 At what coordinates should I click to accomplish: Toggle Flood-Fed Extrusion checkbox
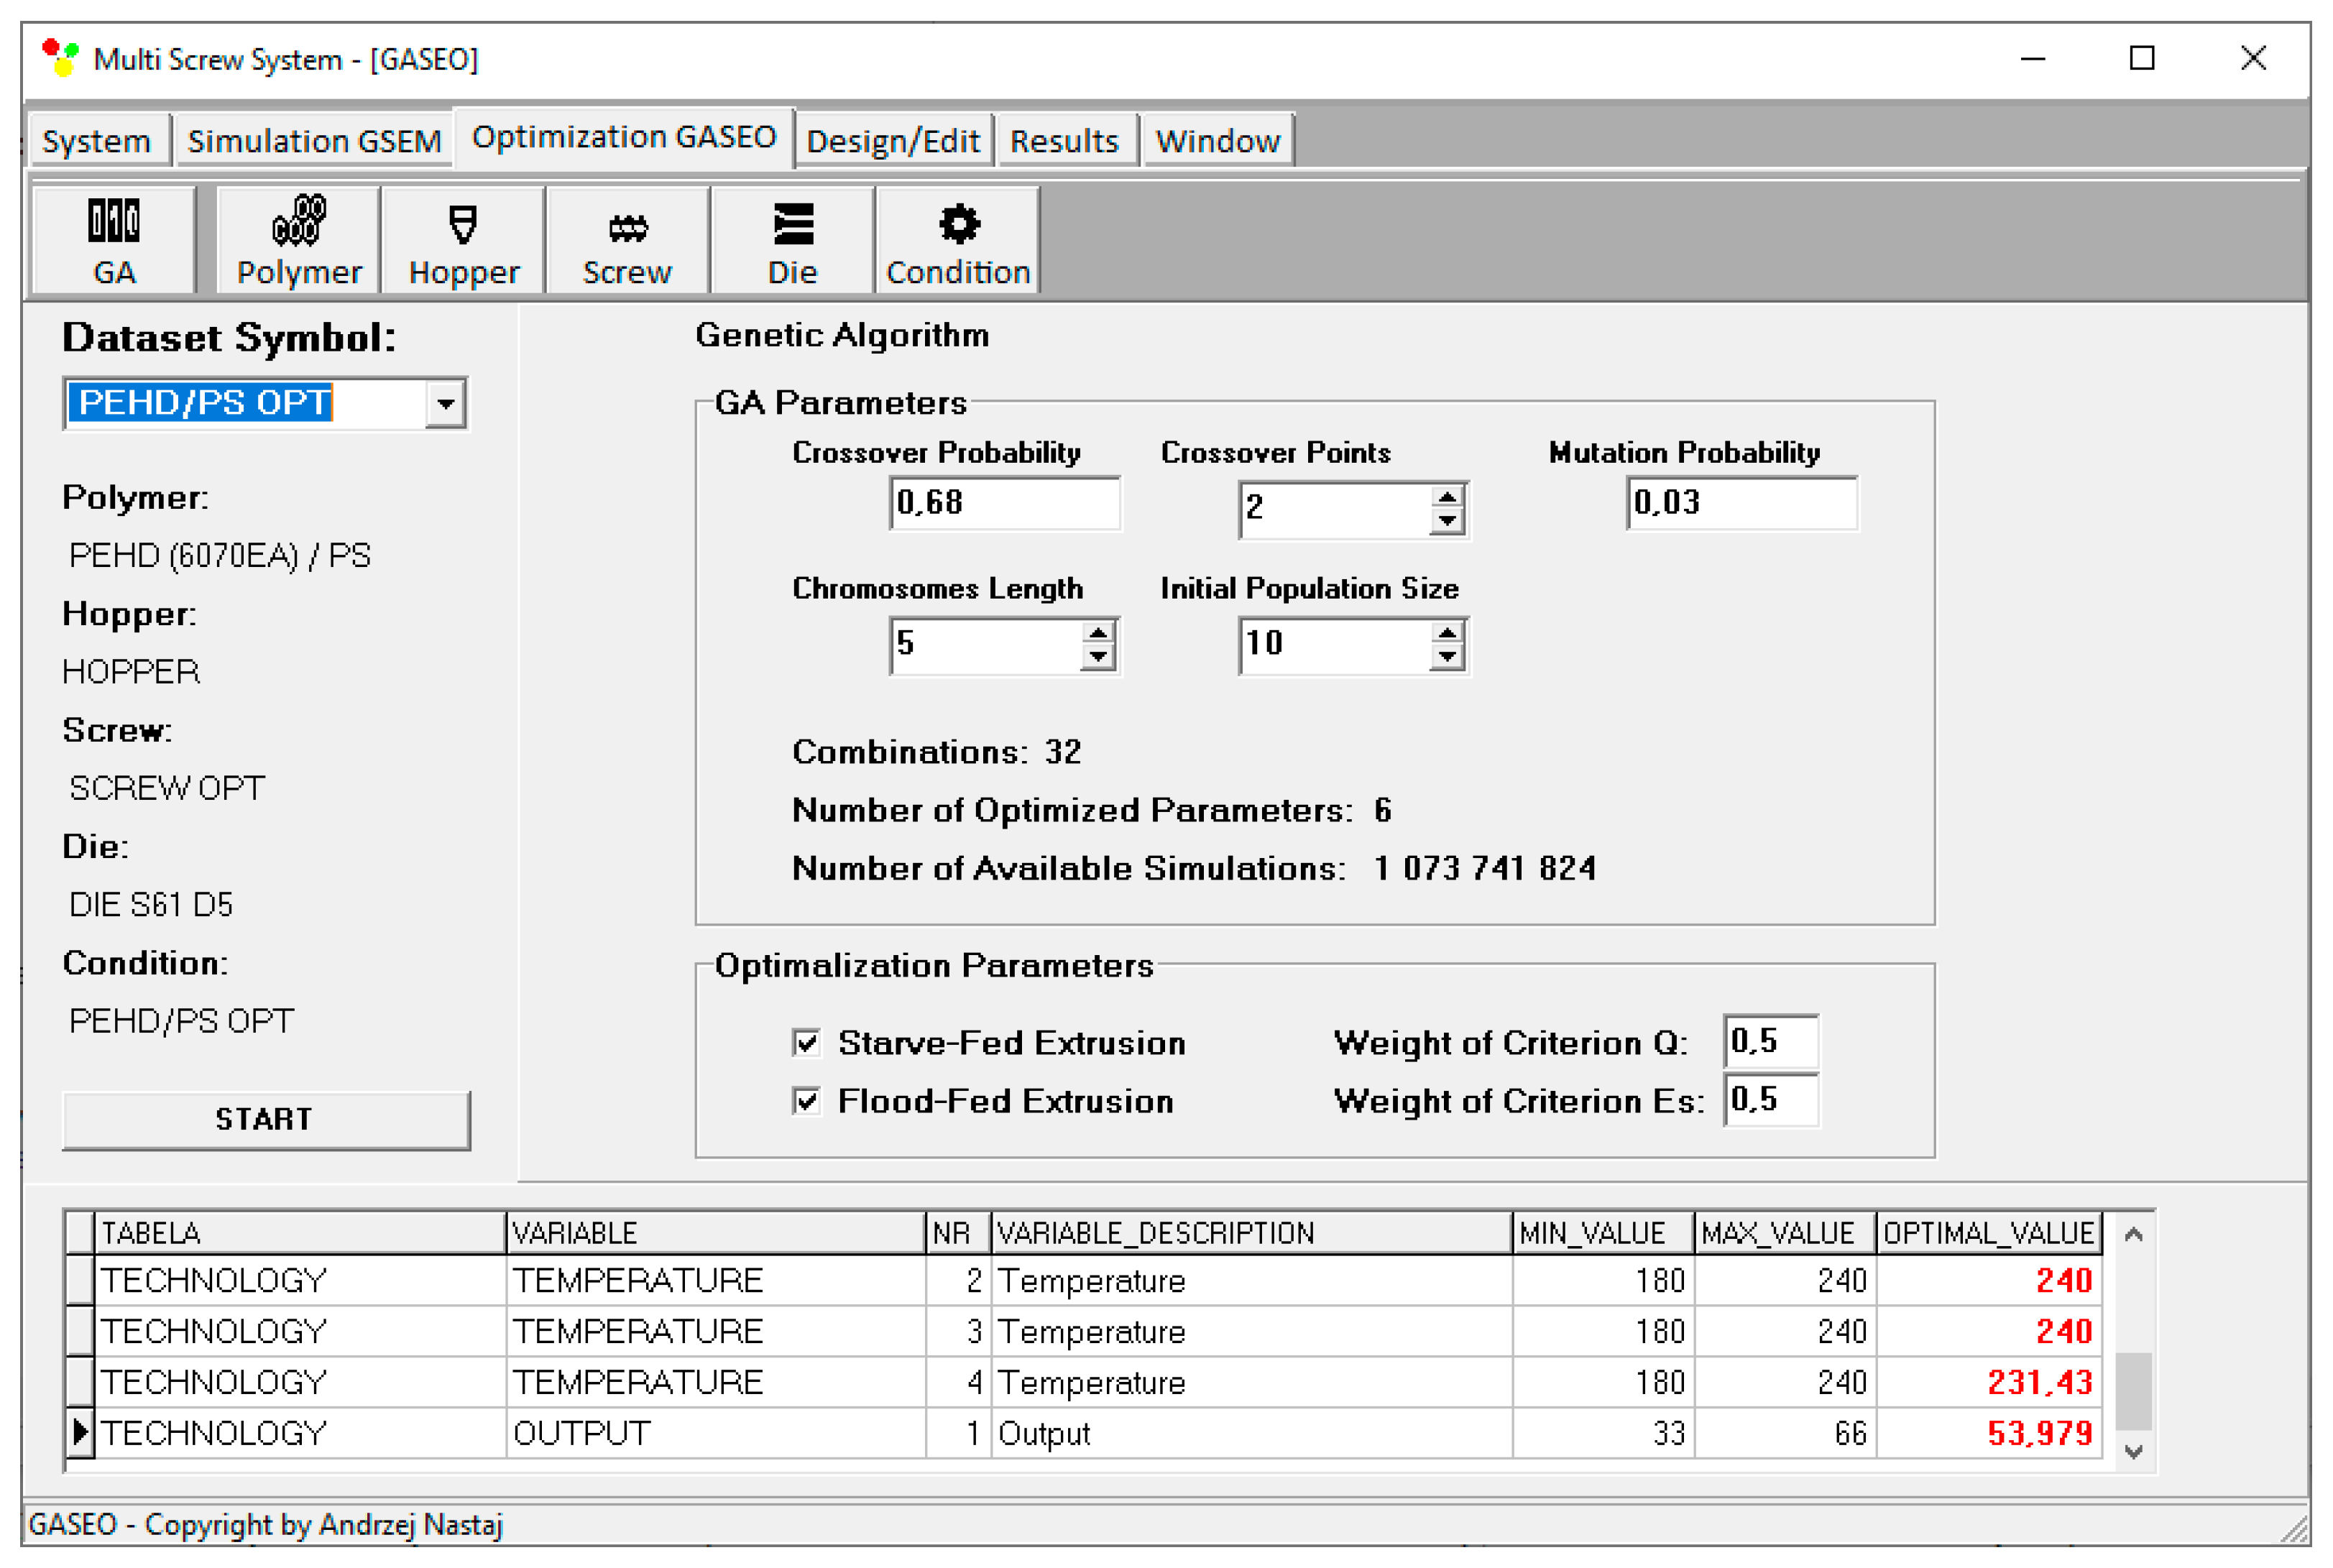pyautogui.click(x=806, y=1101)
